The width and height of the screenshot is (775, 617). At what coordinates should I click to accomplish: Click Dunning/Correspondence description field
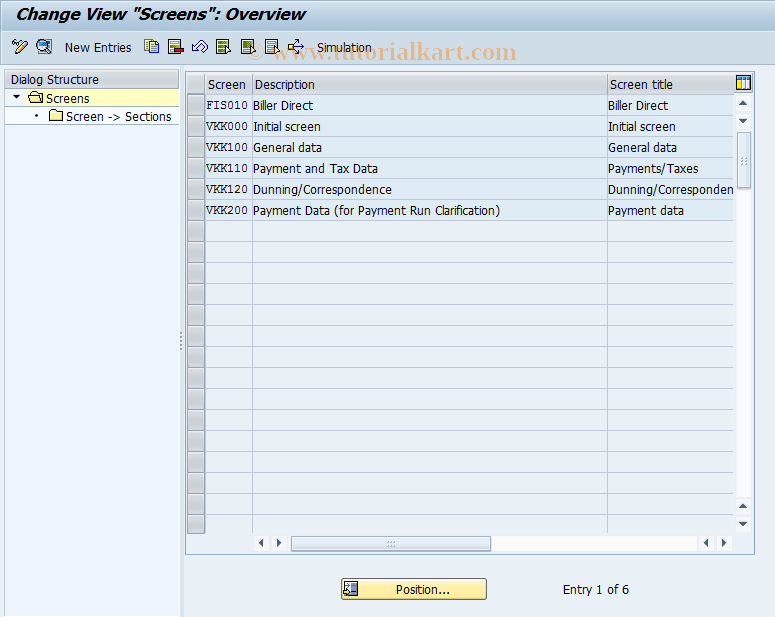(430, 189)
